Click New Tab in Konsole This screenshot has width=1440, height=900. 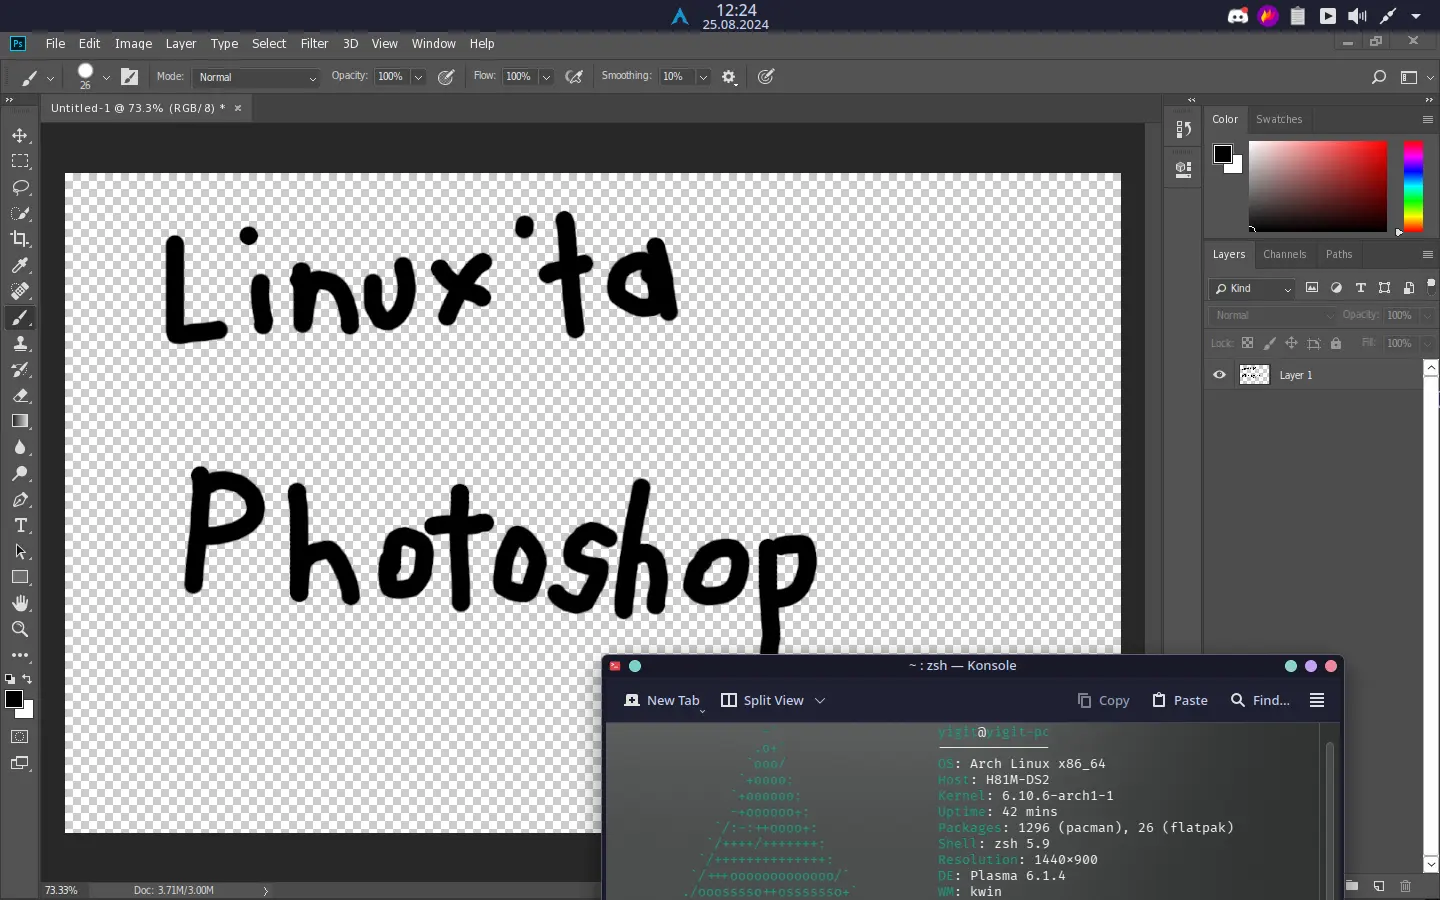pyautogui.click(x=662, y=700)
